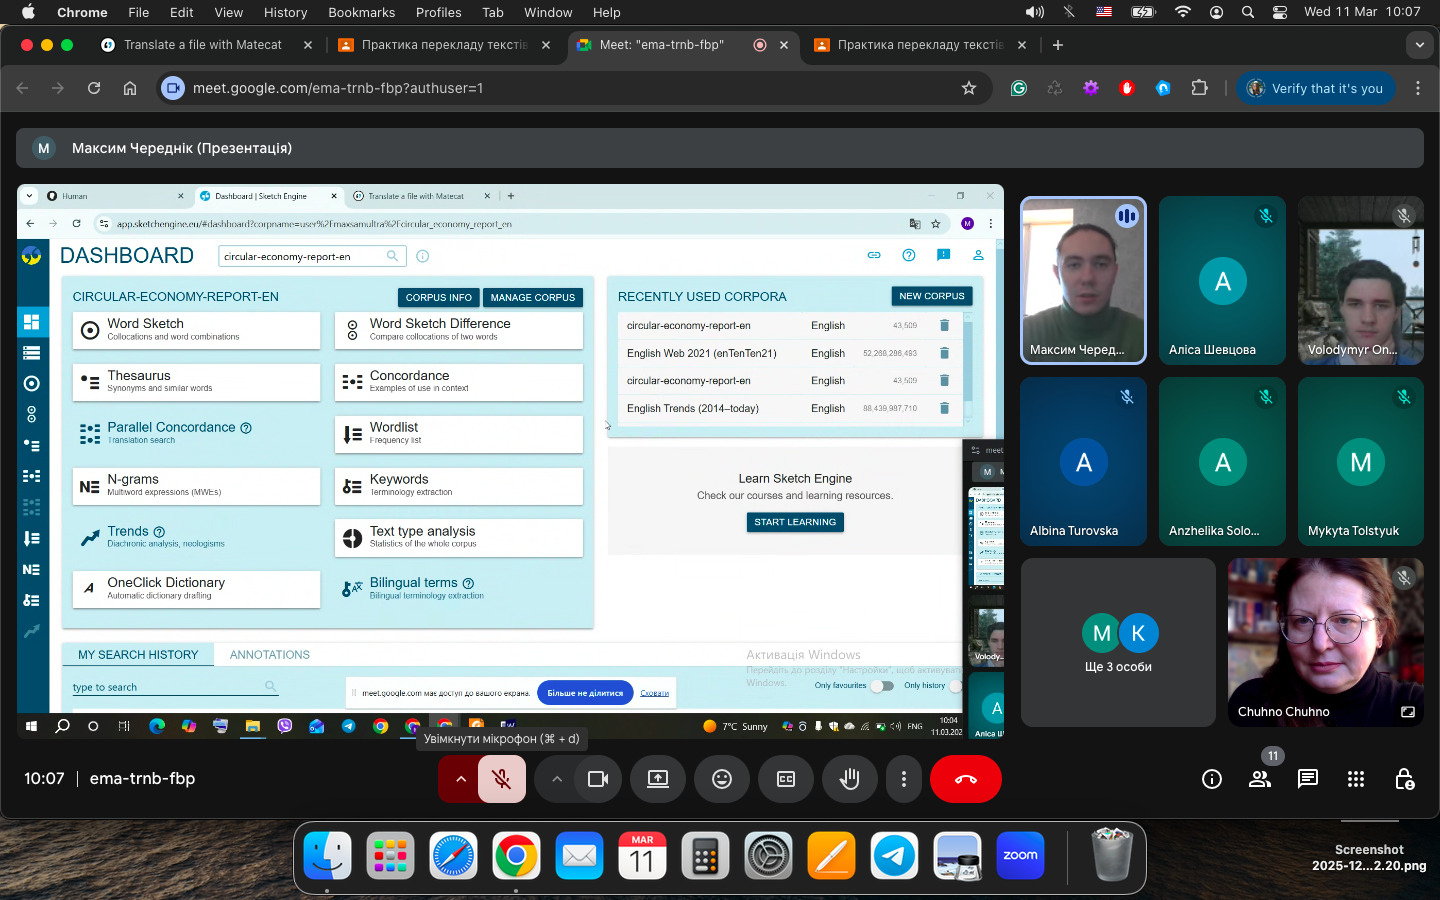Send a reaction with the emoji button
Viewport: 1440px width, 900px height.
[x=722, y=779]
